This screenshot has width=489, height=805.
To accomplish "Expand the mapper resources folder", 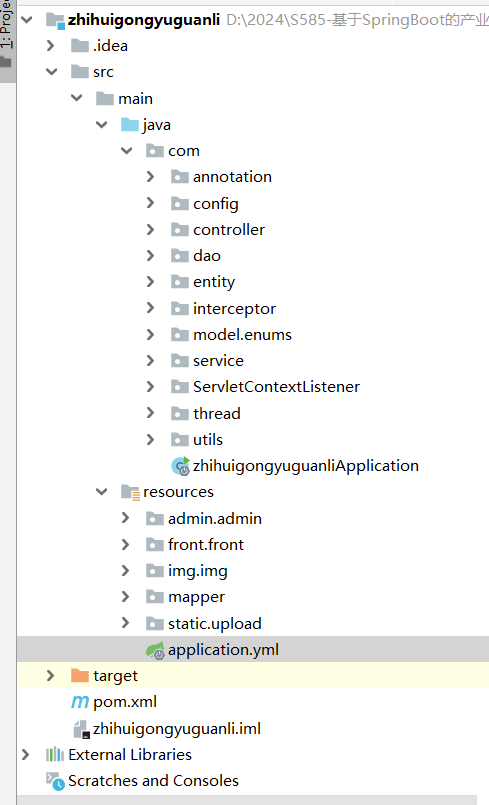I will pyautogui.click(x=125, y=596).
